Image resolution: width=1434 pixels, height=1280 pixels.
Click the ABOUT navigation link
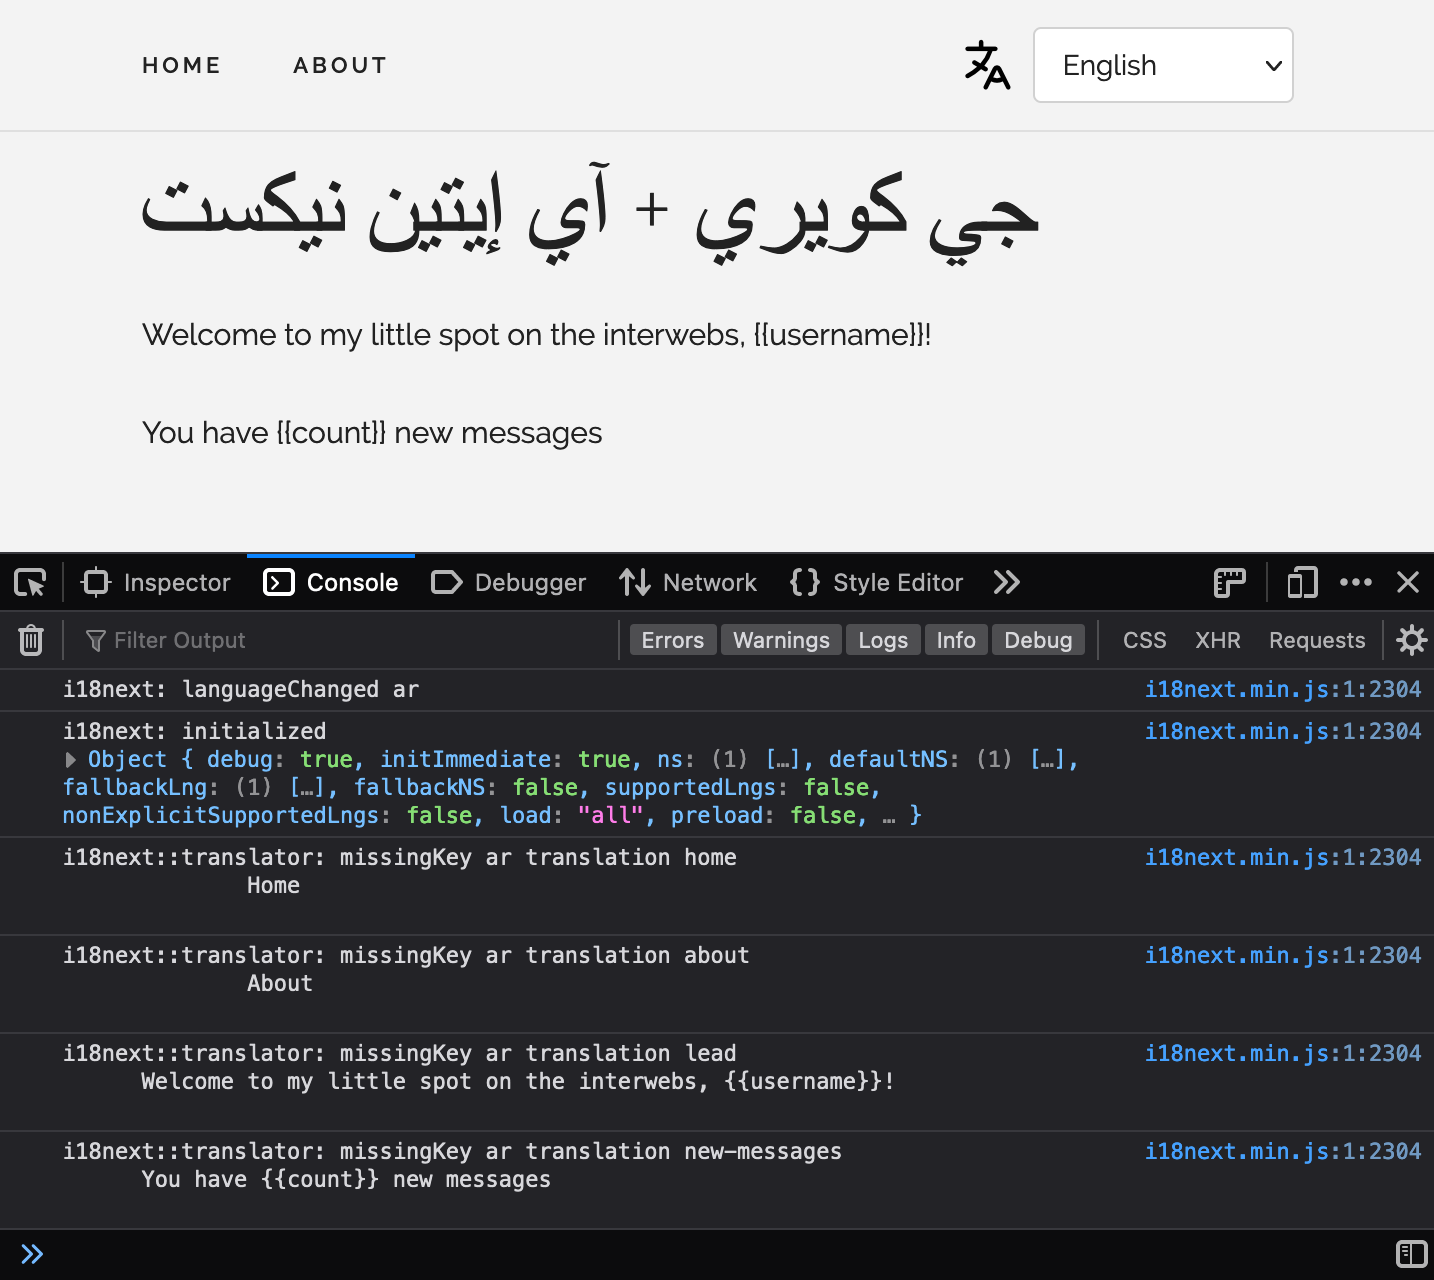(340, 64)
